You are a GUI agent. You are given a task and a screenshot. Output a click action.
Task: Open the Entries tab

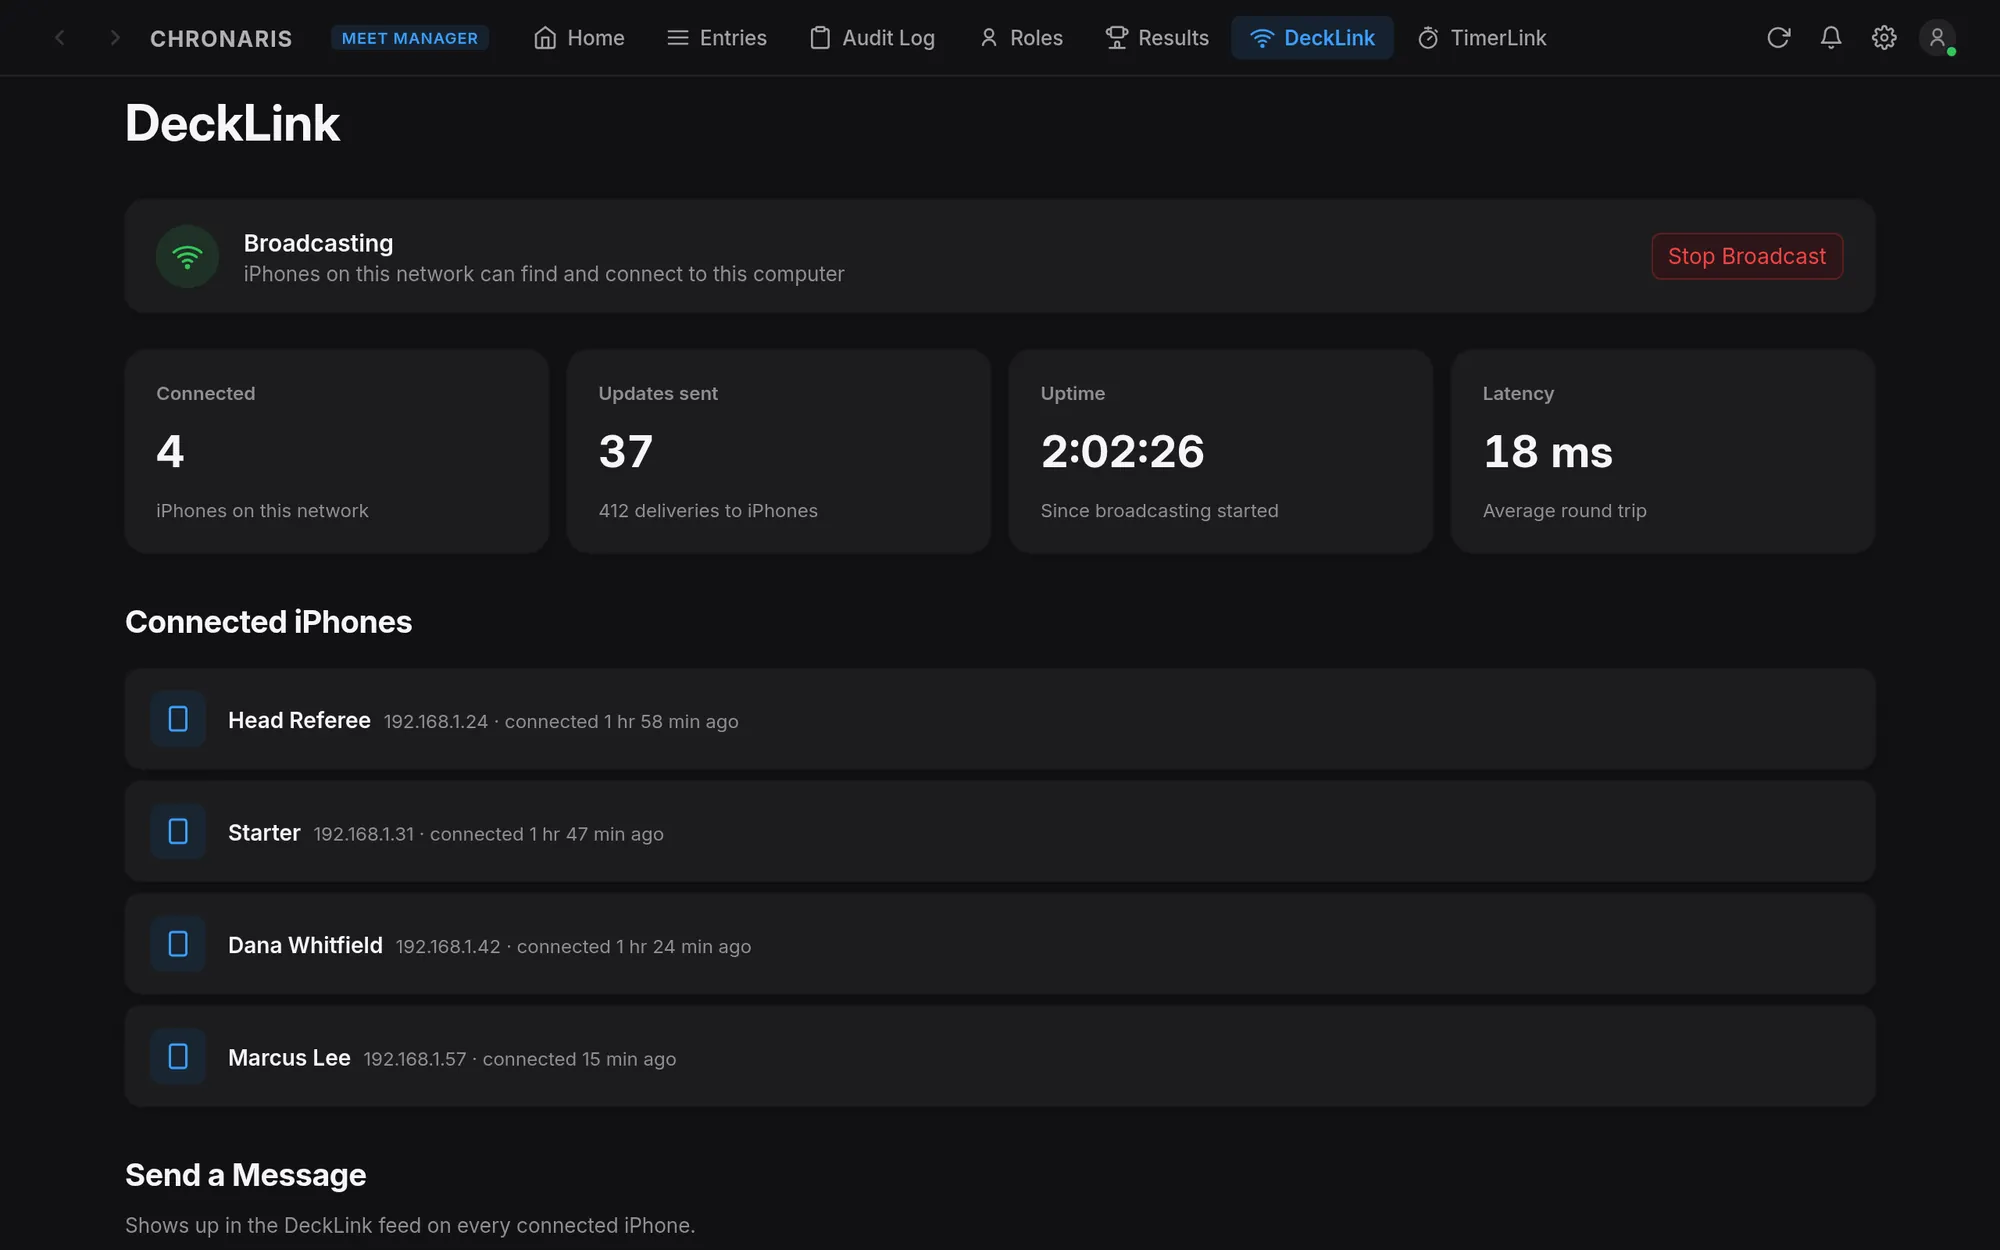tap(717, 38)
